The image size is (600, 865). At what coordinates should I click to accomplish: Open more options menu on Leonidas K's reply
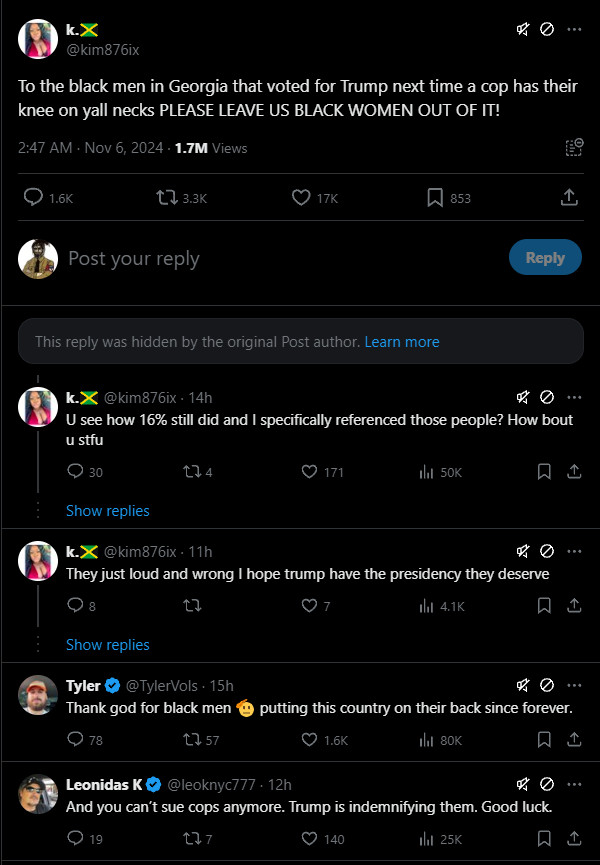[574, 784]
